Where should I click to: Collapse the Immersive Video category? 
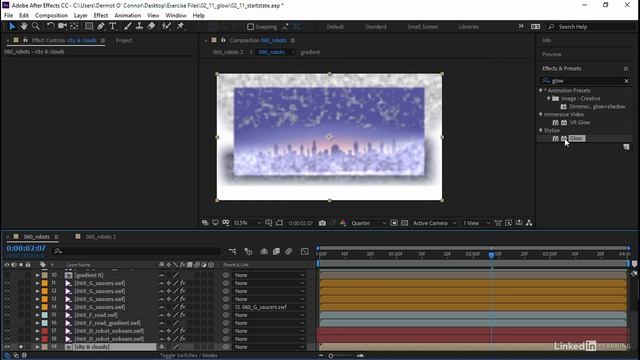point(541,115)
